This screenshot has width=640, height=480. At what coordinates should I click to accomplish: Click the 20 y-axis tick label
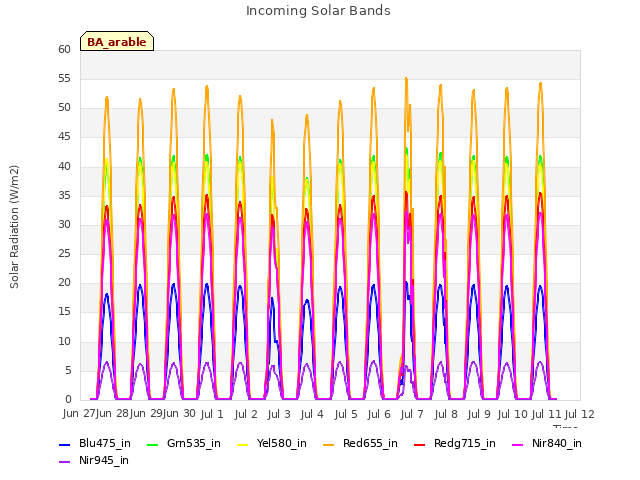(x=64, y=283)
